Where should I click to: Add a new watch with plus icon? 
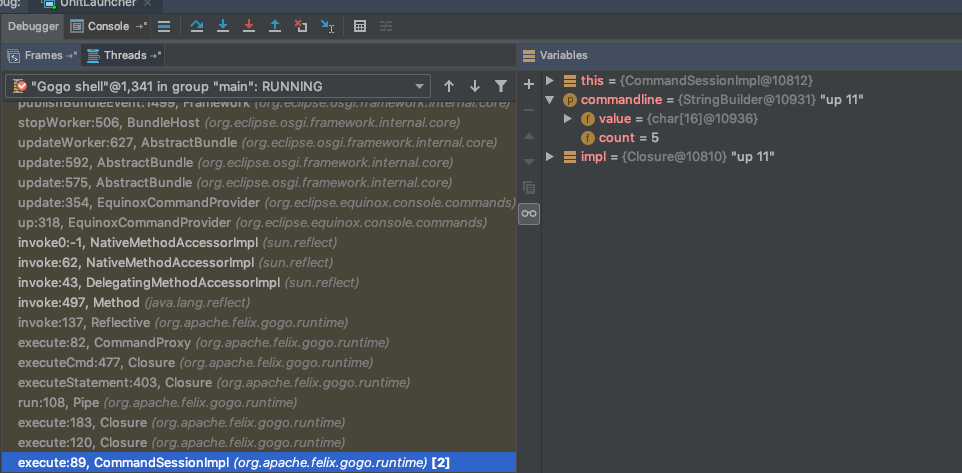(529, 85)
